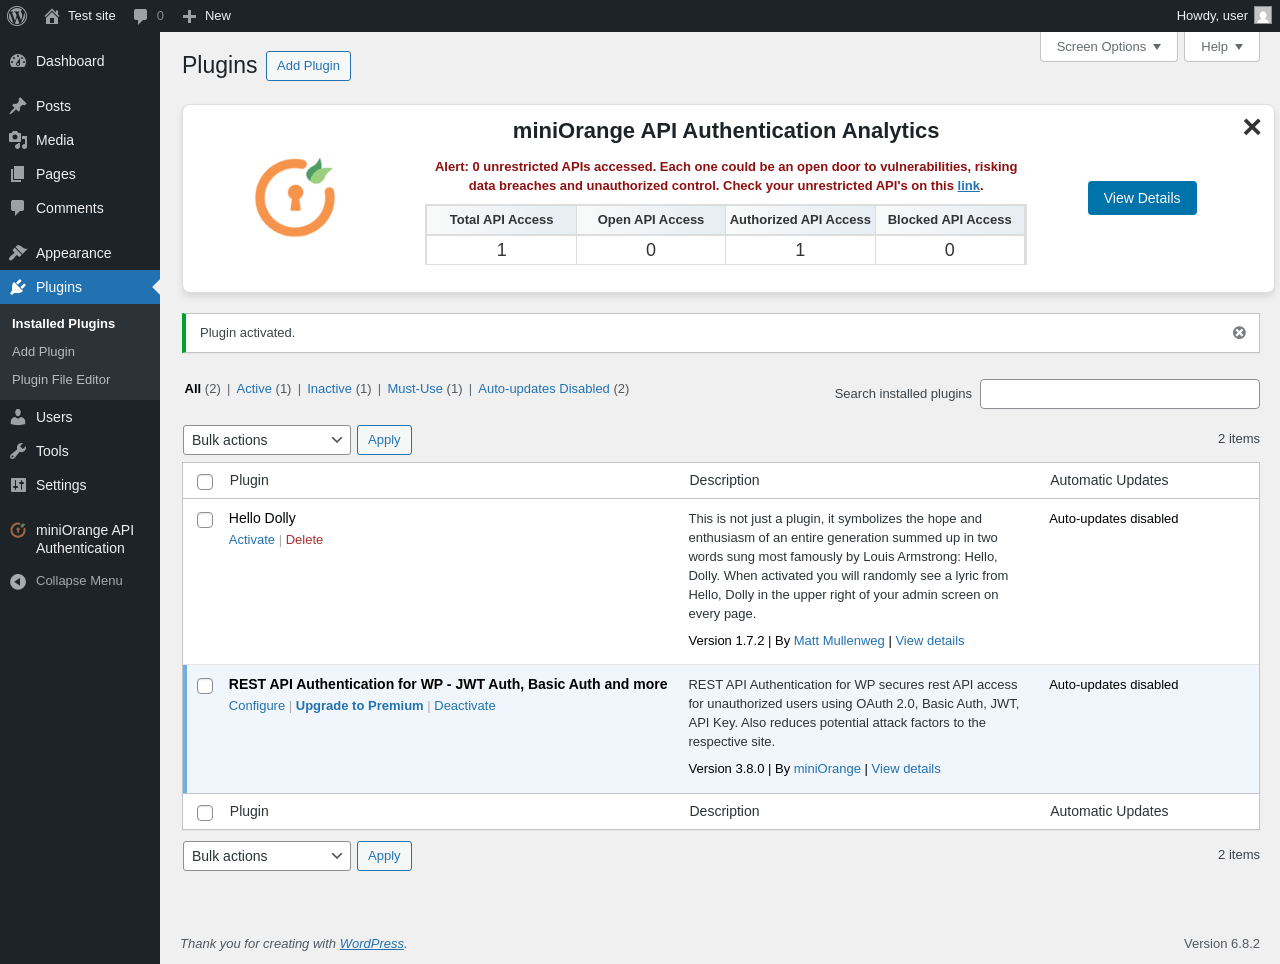Delete the Hello Dolly plugin
Screen dimensions: 1280x964
tap(304, 540)
